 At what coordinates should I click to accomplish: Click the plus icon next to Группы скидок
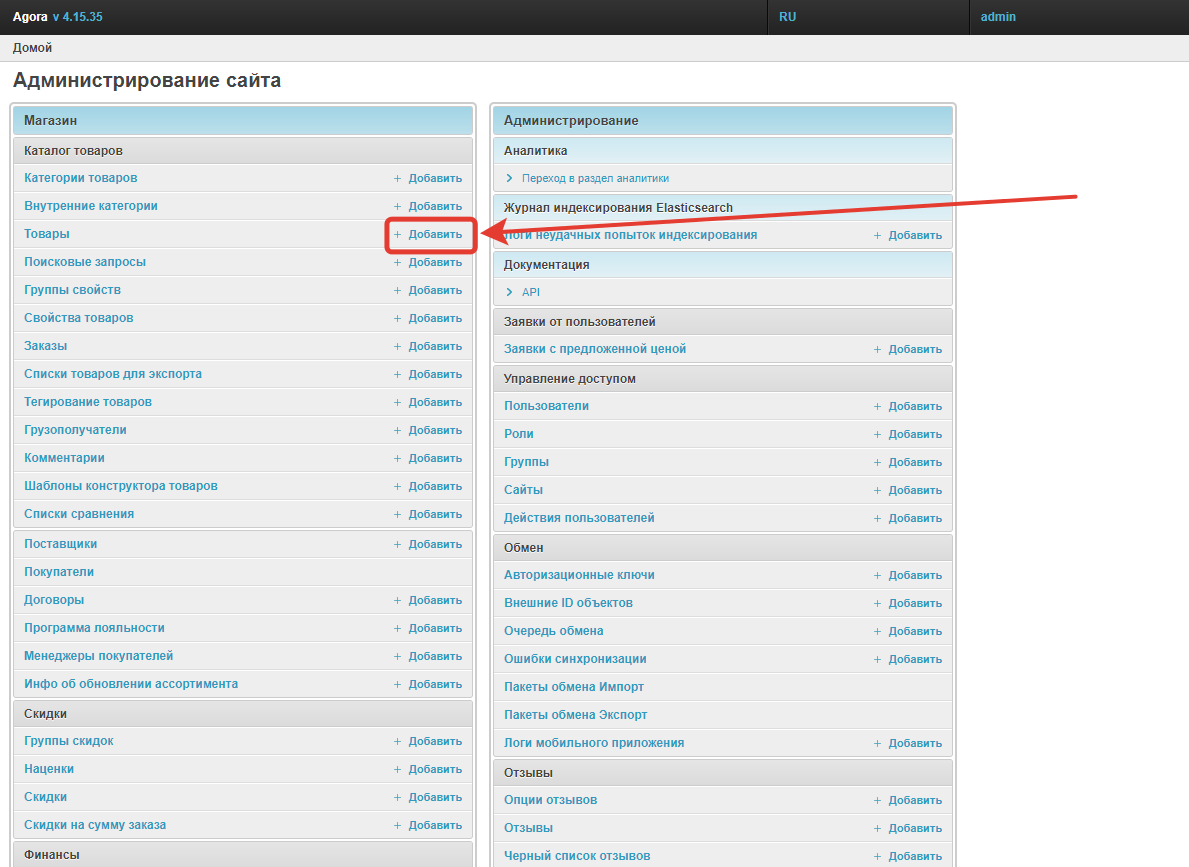[x=397, y=742]
